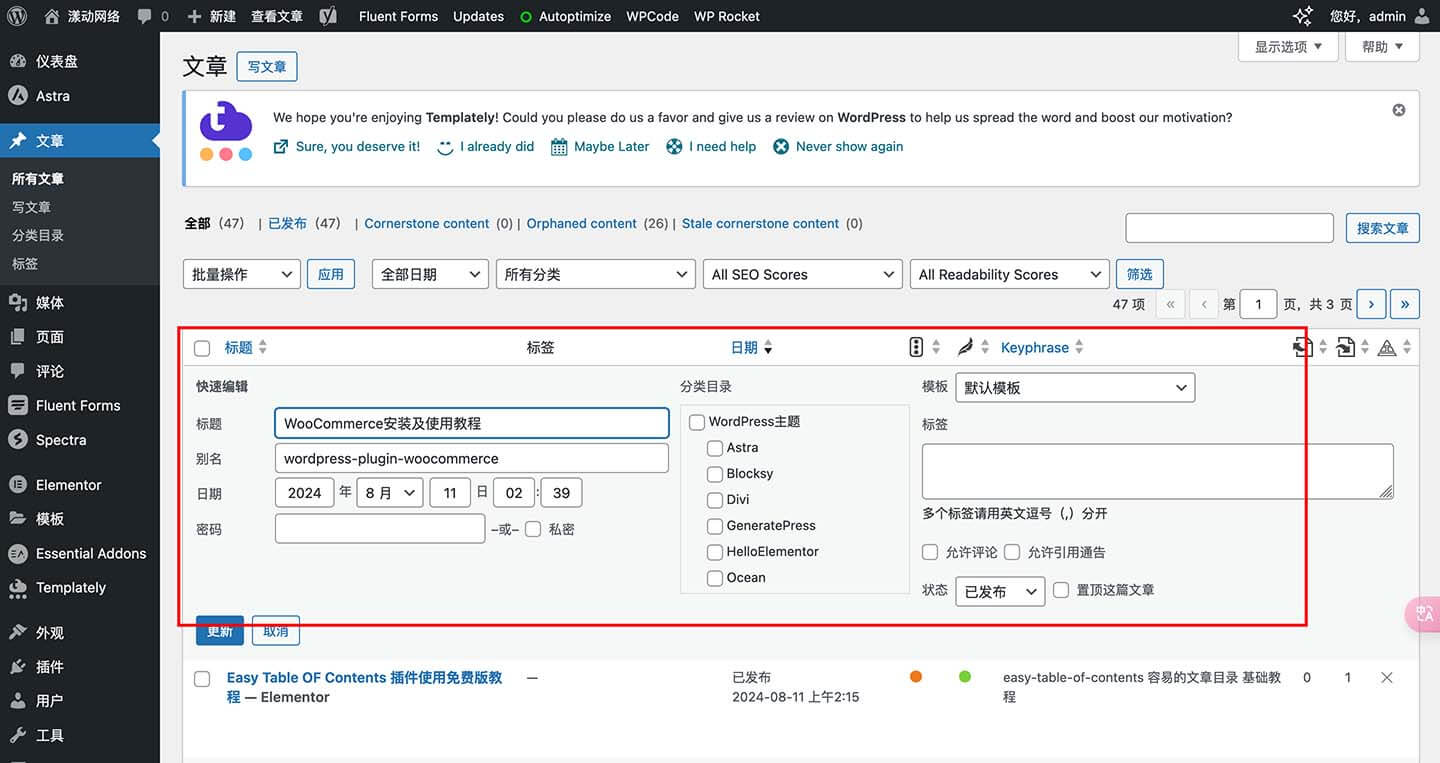
Task: Open 默认模板 template dropdown
Action: pyautogui.click(x=1075, y=388)
